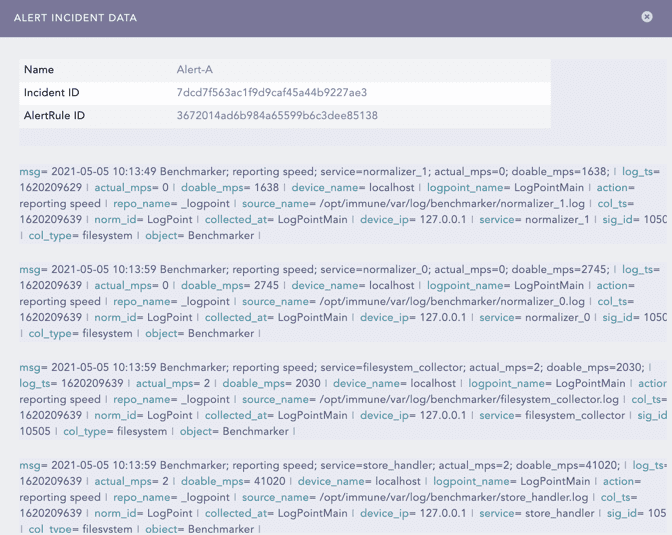672x535 pixels.
Task: Close the Alert Incident Data dialog
Action: click(x=647, y=17)
